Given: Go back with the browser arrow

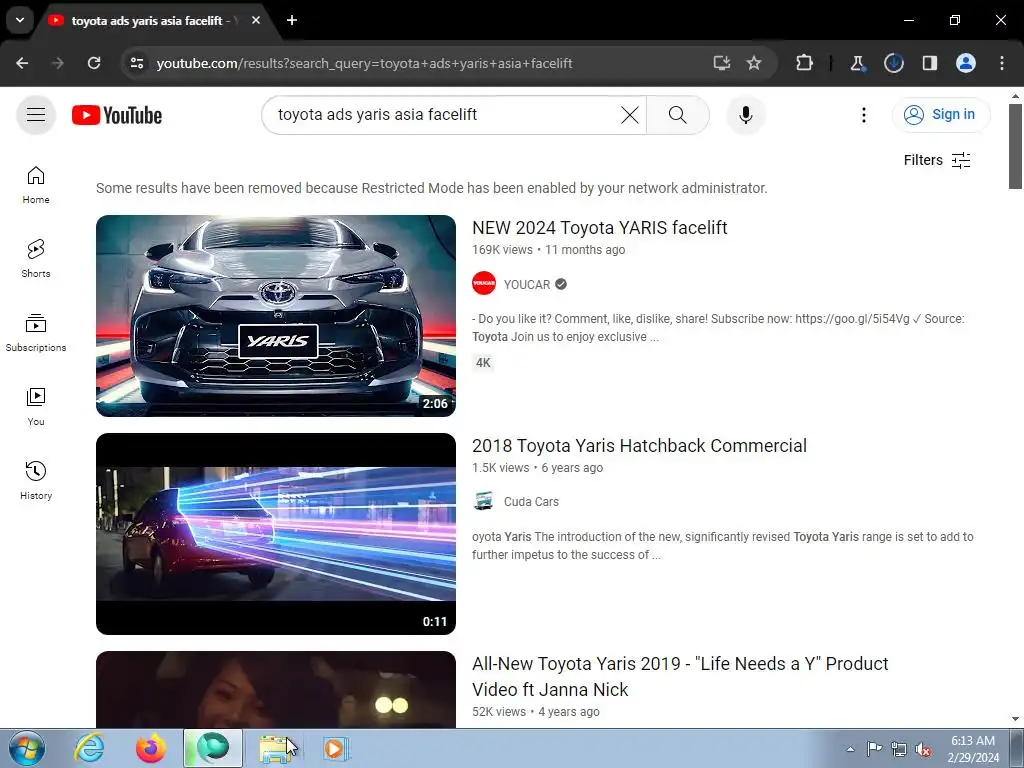Looking at the screenshot, I should point(22,63).
